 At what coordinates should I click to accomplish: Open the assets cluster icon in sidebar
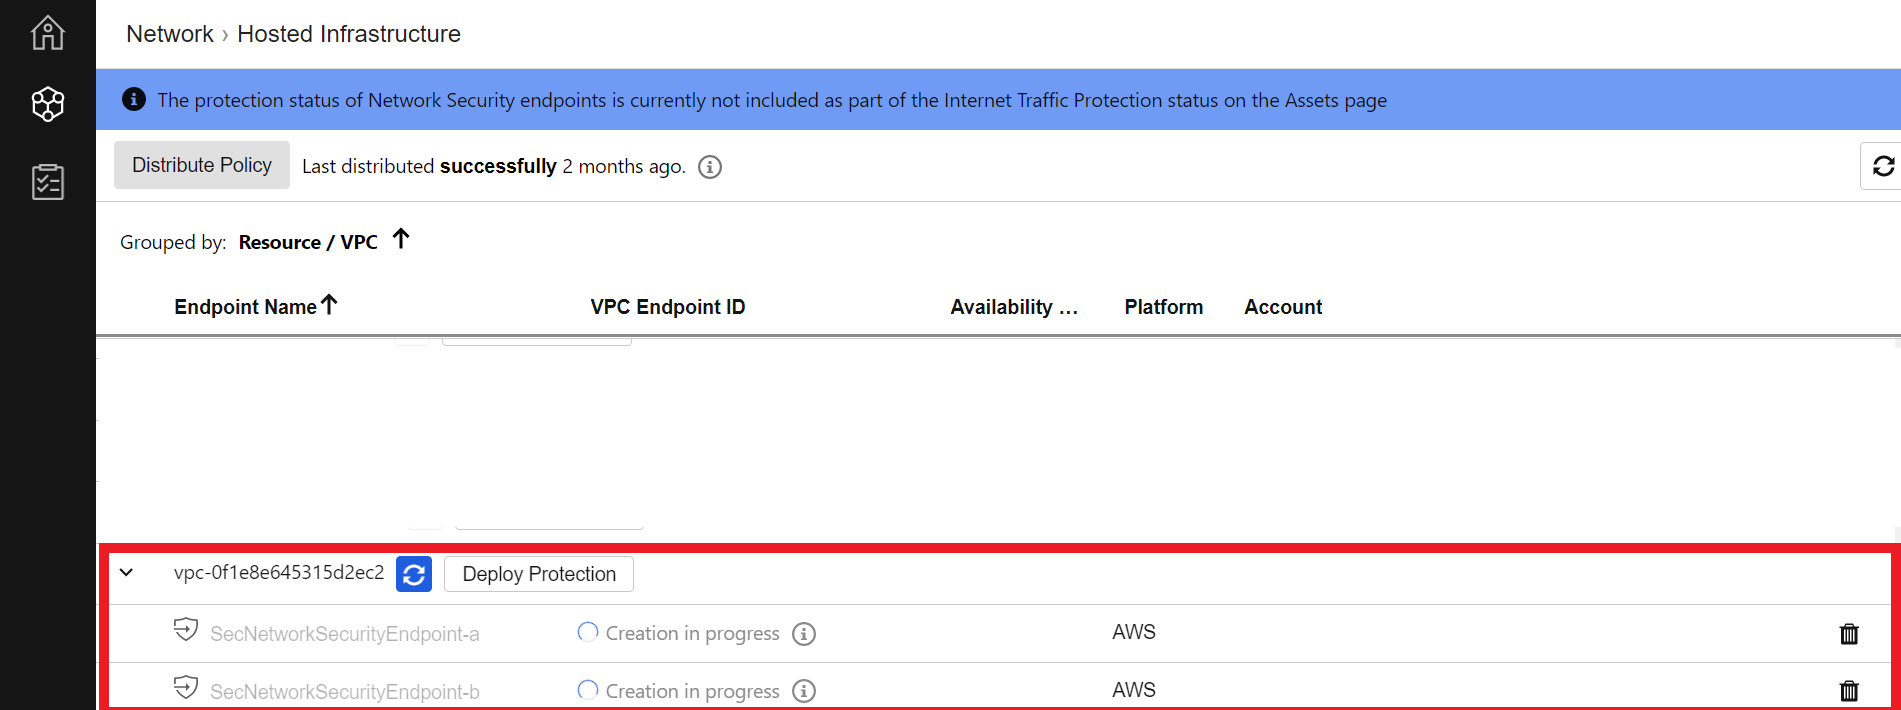click(x=48, y=104)
